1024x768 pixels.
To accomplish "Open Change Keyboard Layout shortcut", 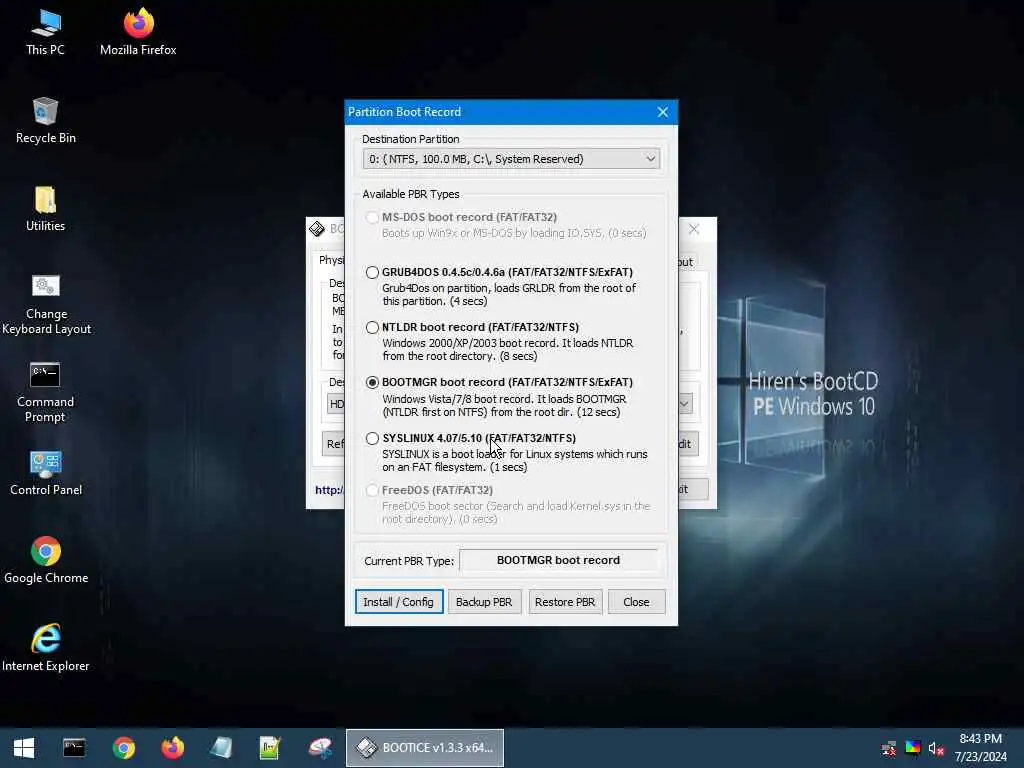I will click(46, 304).
